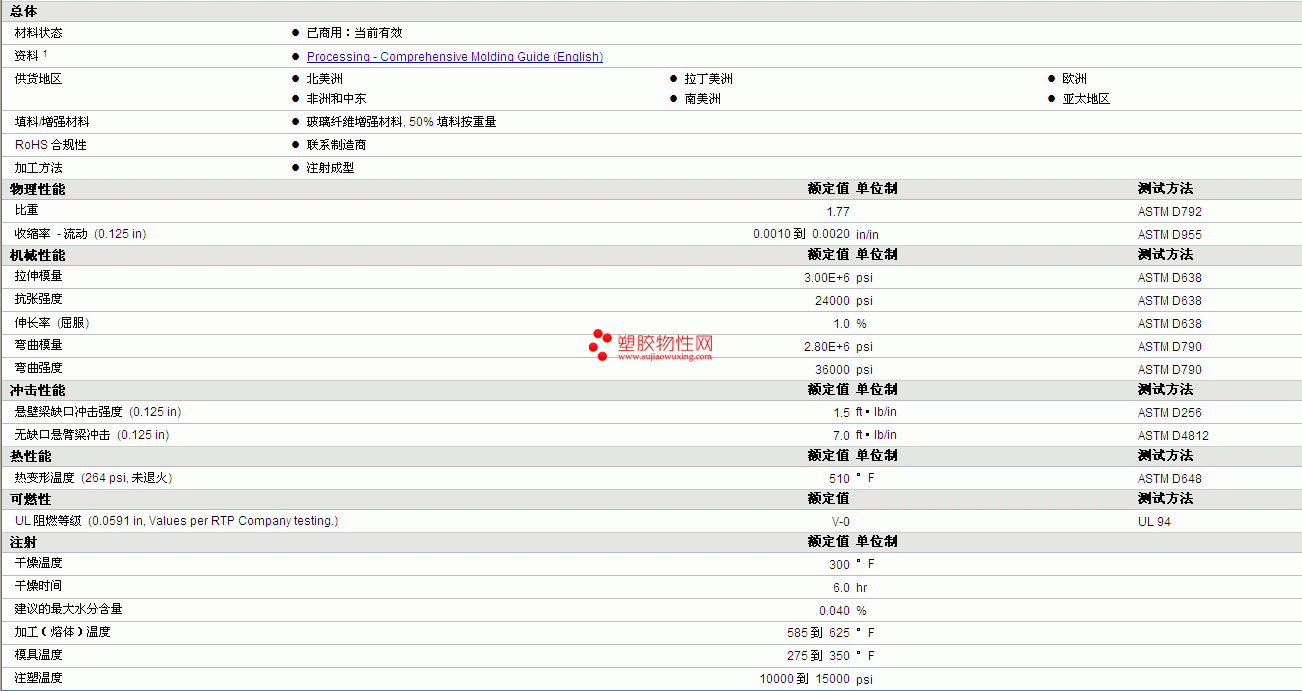Select the UL 阻燃等级 row label

(x=177, y=521)
